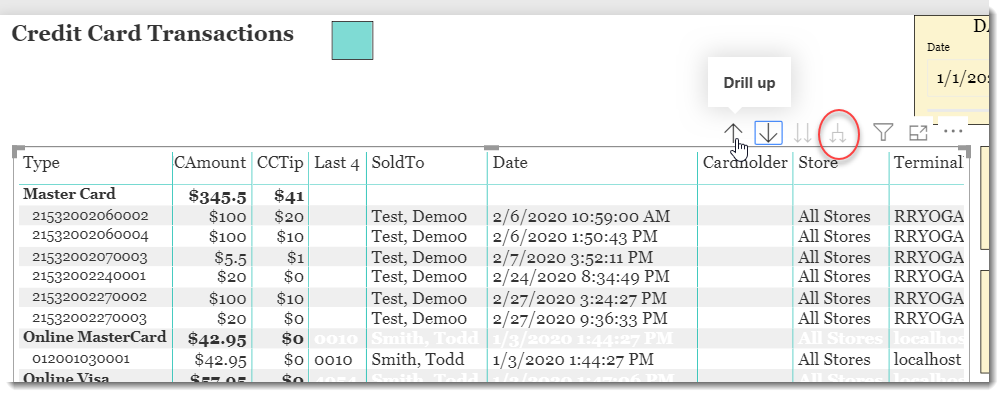This screenshot has width=1004, height=397.
Task: Click expand all down one level icon
Action: [x=838, y=133]
